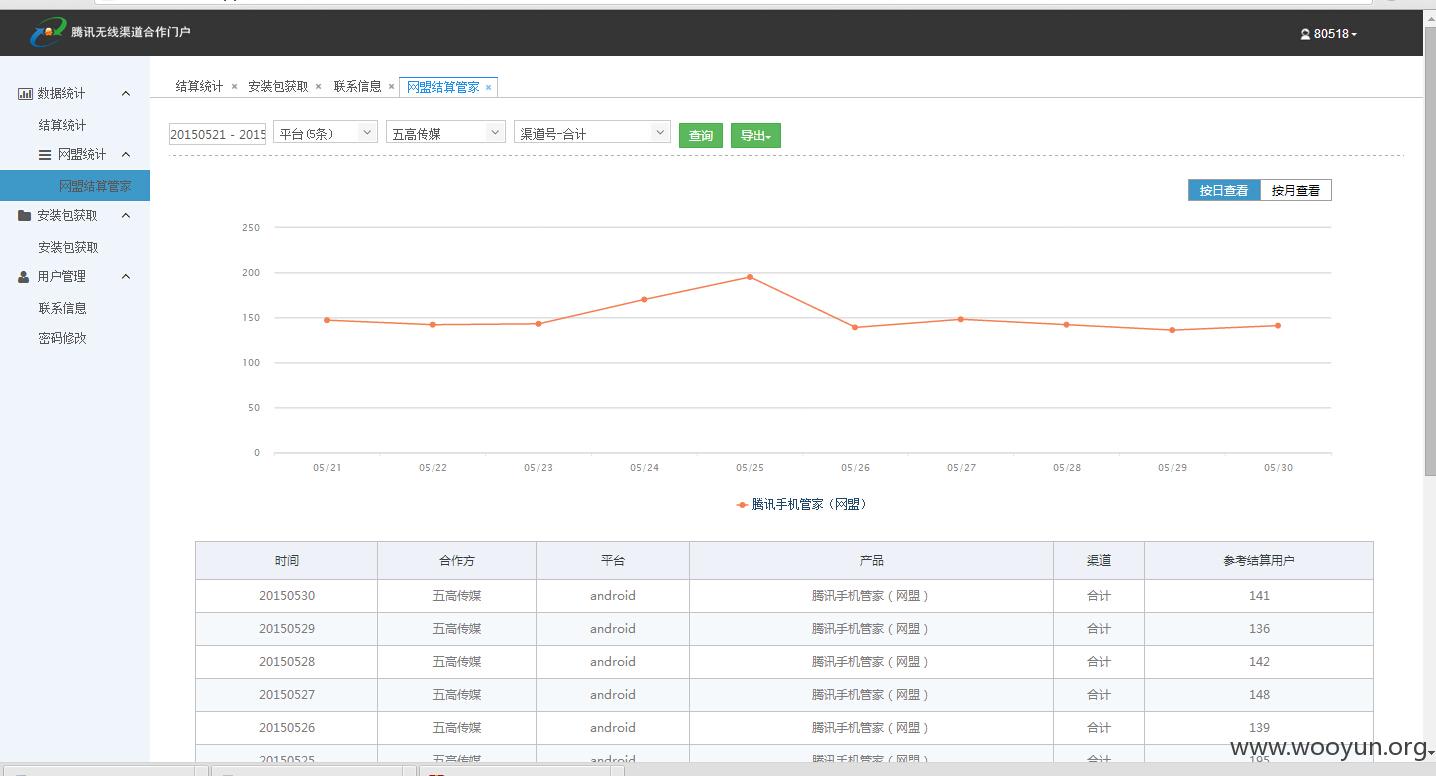Click the 20150526 date cell
The image size is (1436, 776).
287,728
